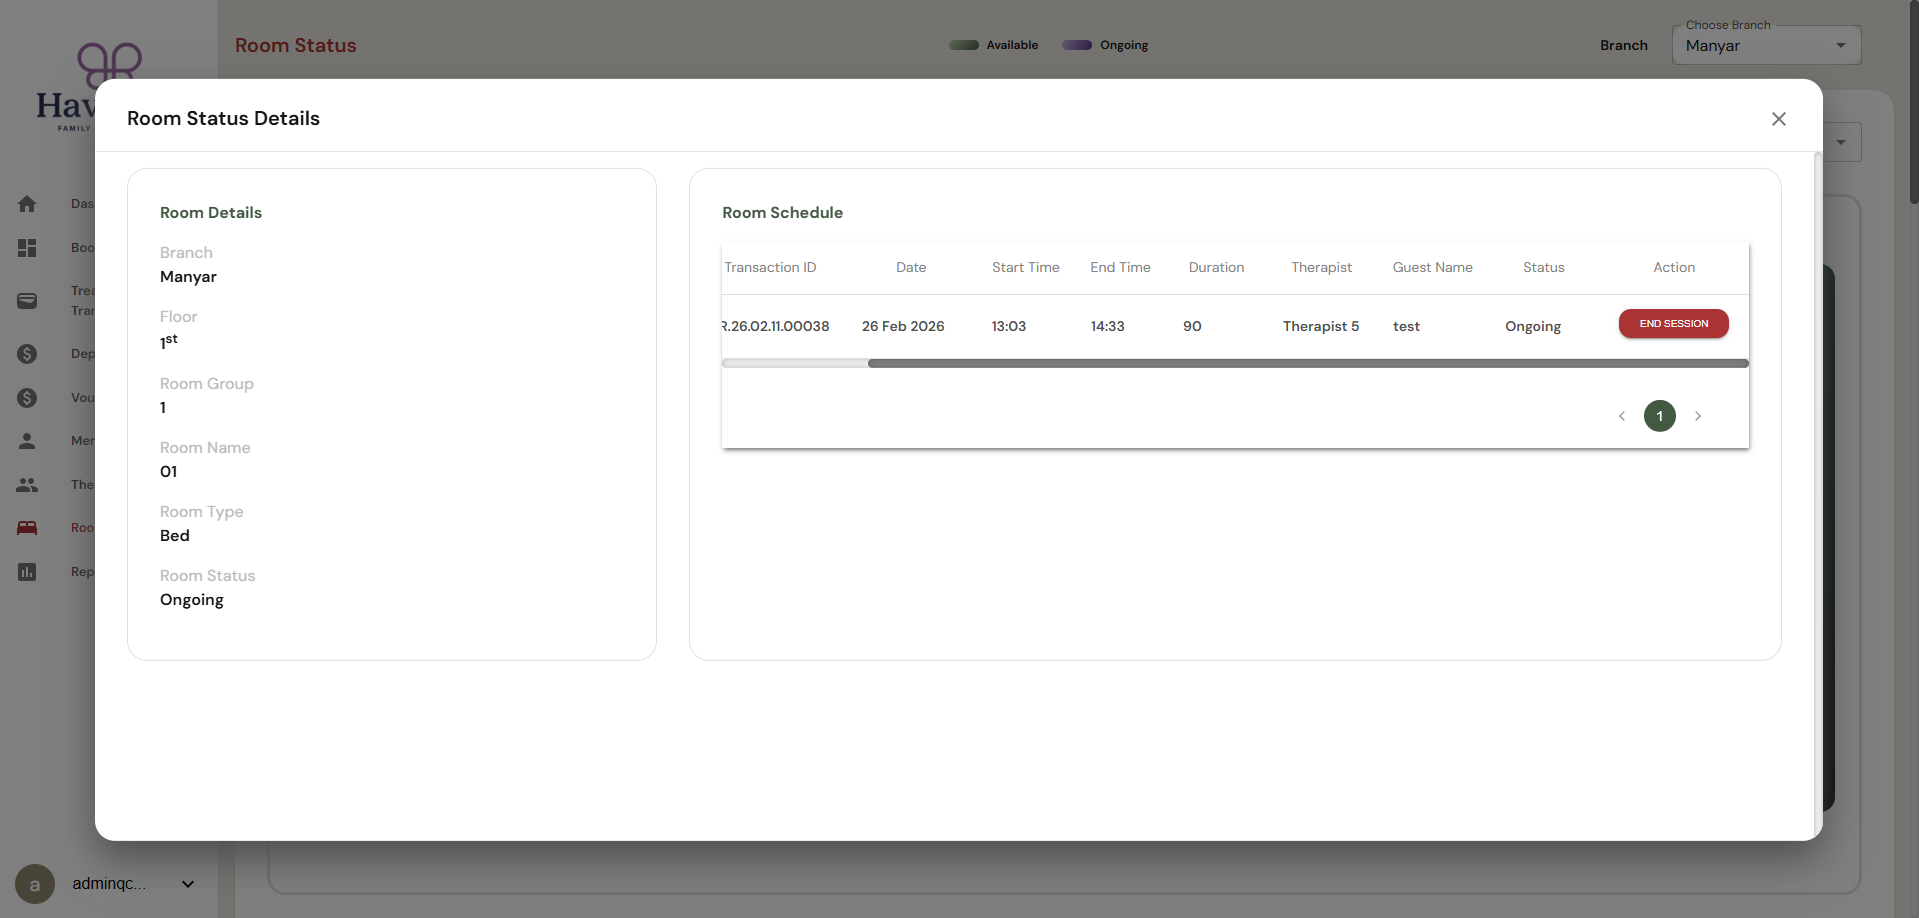Go to next page of room schedule
This screenshot has height=918, width=1919.
click(1698, 416)
